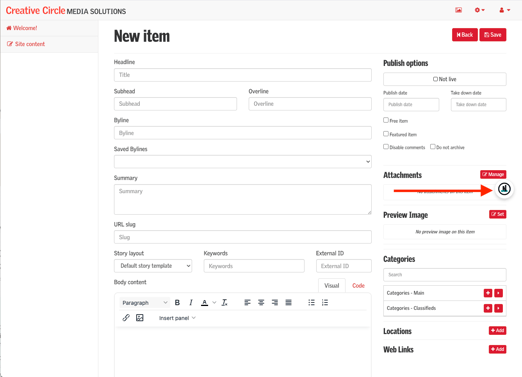Image resolution: width=522 pixels, height=377 pixels.
Task: Focus the Keywords field
Action: [x=254, y=266]
